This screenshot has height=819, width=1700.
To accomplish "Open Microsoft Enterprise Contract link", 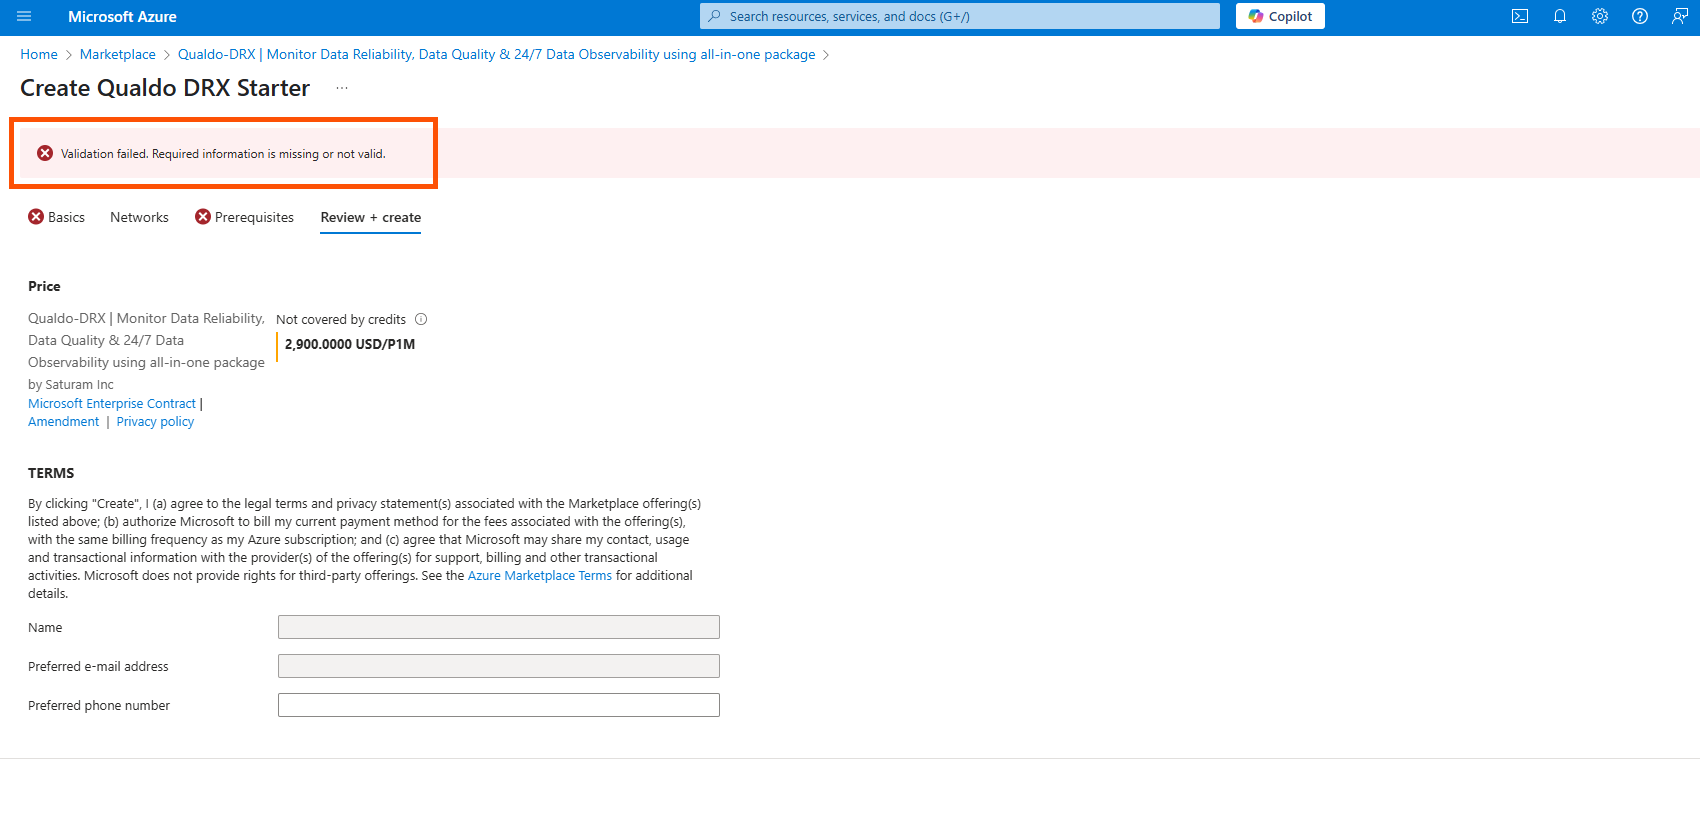I will [112, 404].
